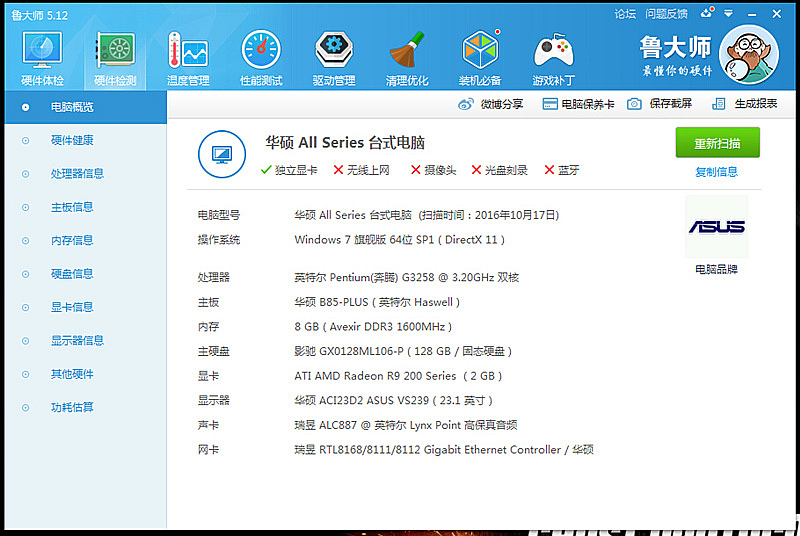Screen dimensions: 800x536
Task: Click the 电脑保养卡 card icon
Action: (549, 104)
